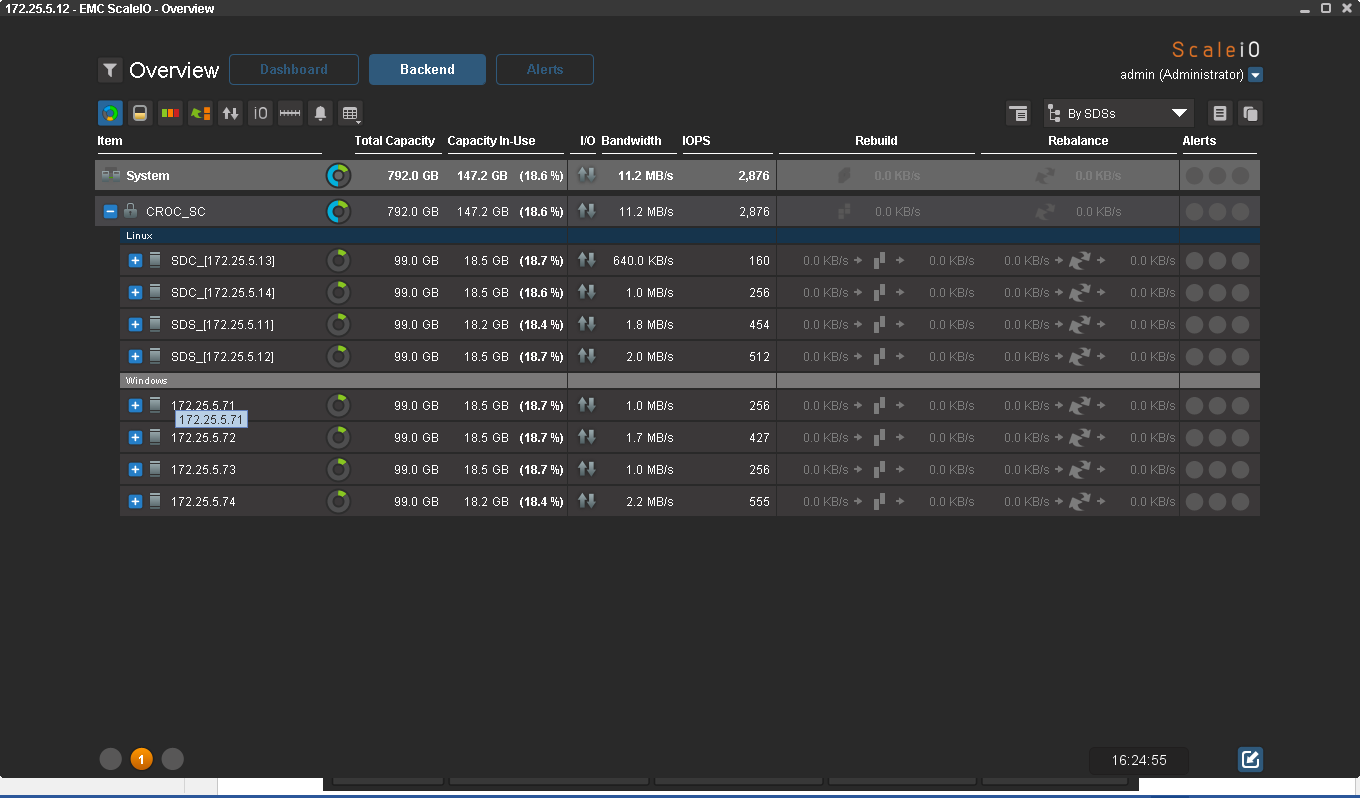1360x798 pixels.
Task: Sort by the Item column header
Action: tap(110, 141)
